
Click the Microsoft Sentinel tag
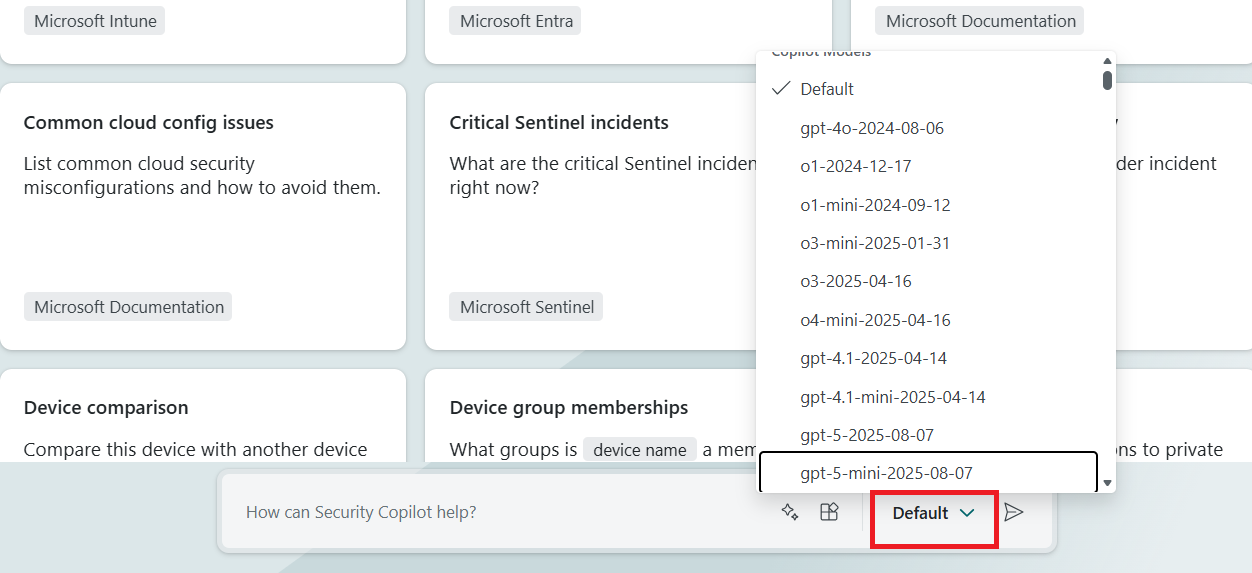527,307
